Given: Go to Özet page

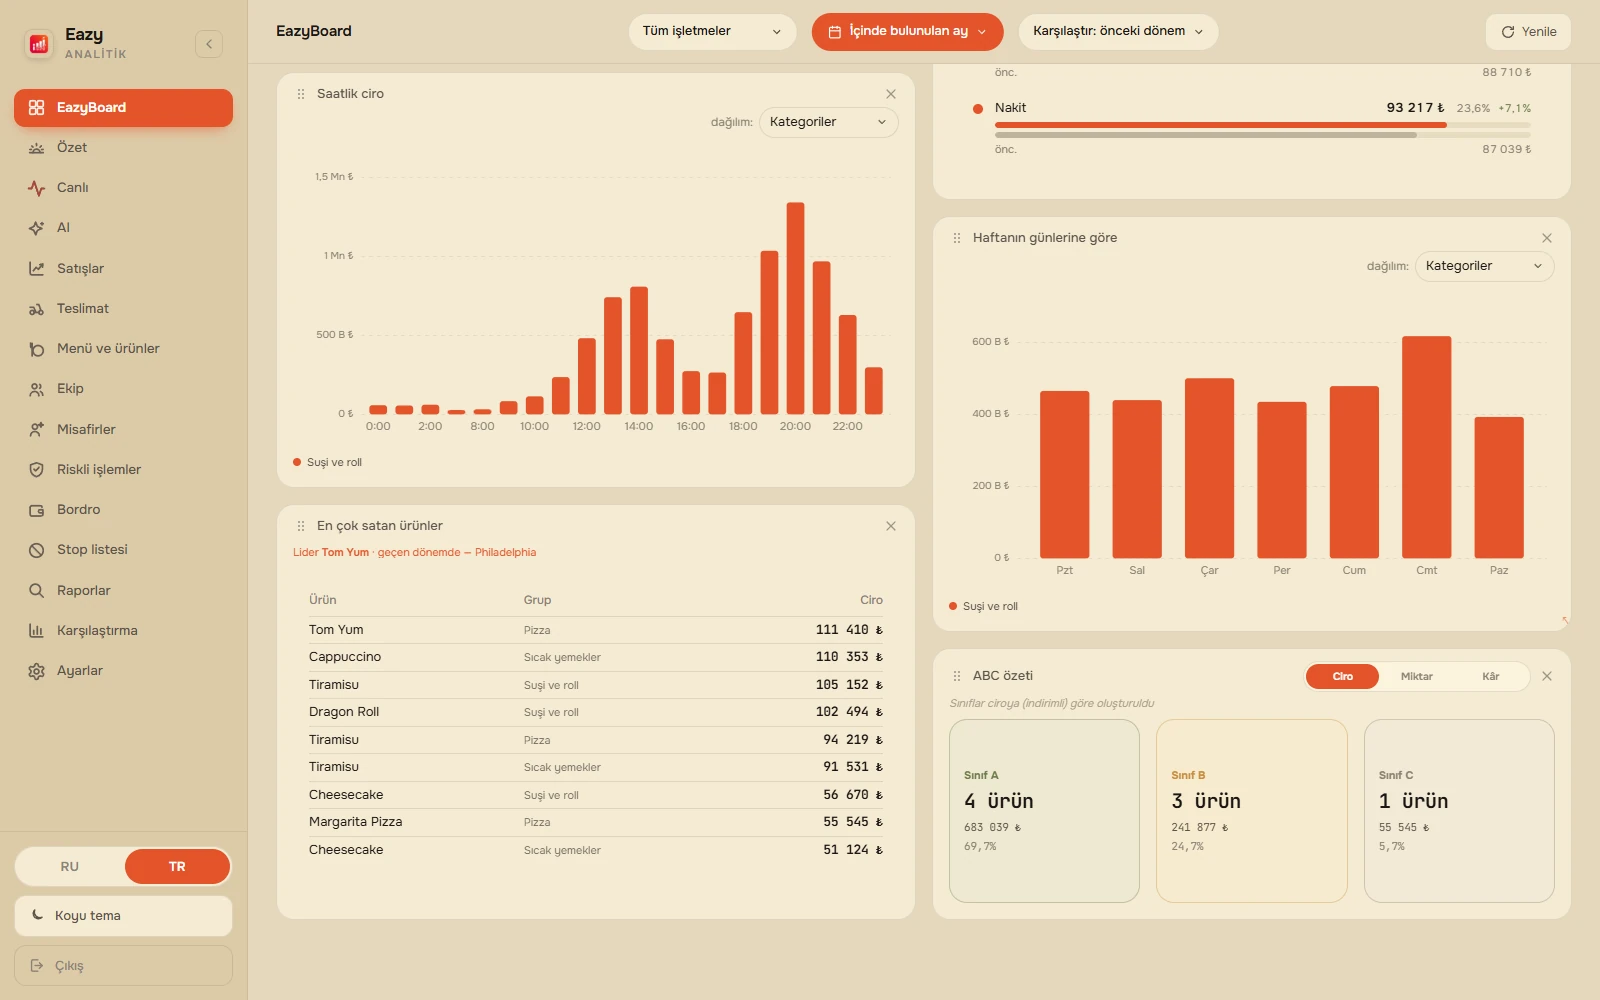Looking at the screenshot, I should click(x=123, y=148).
